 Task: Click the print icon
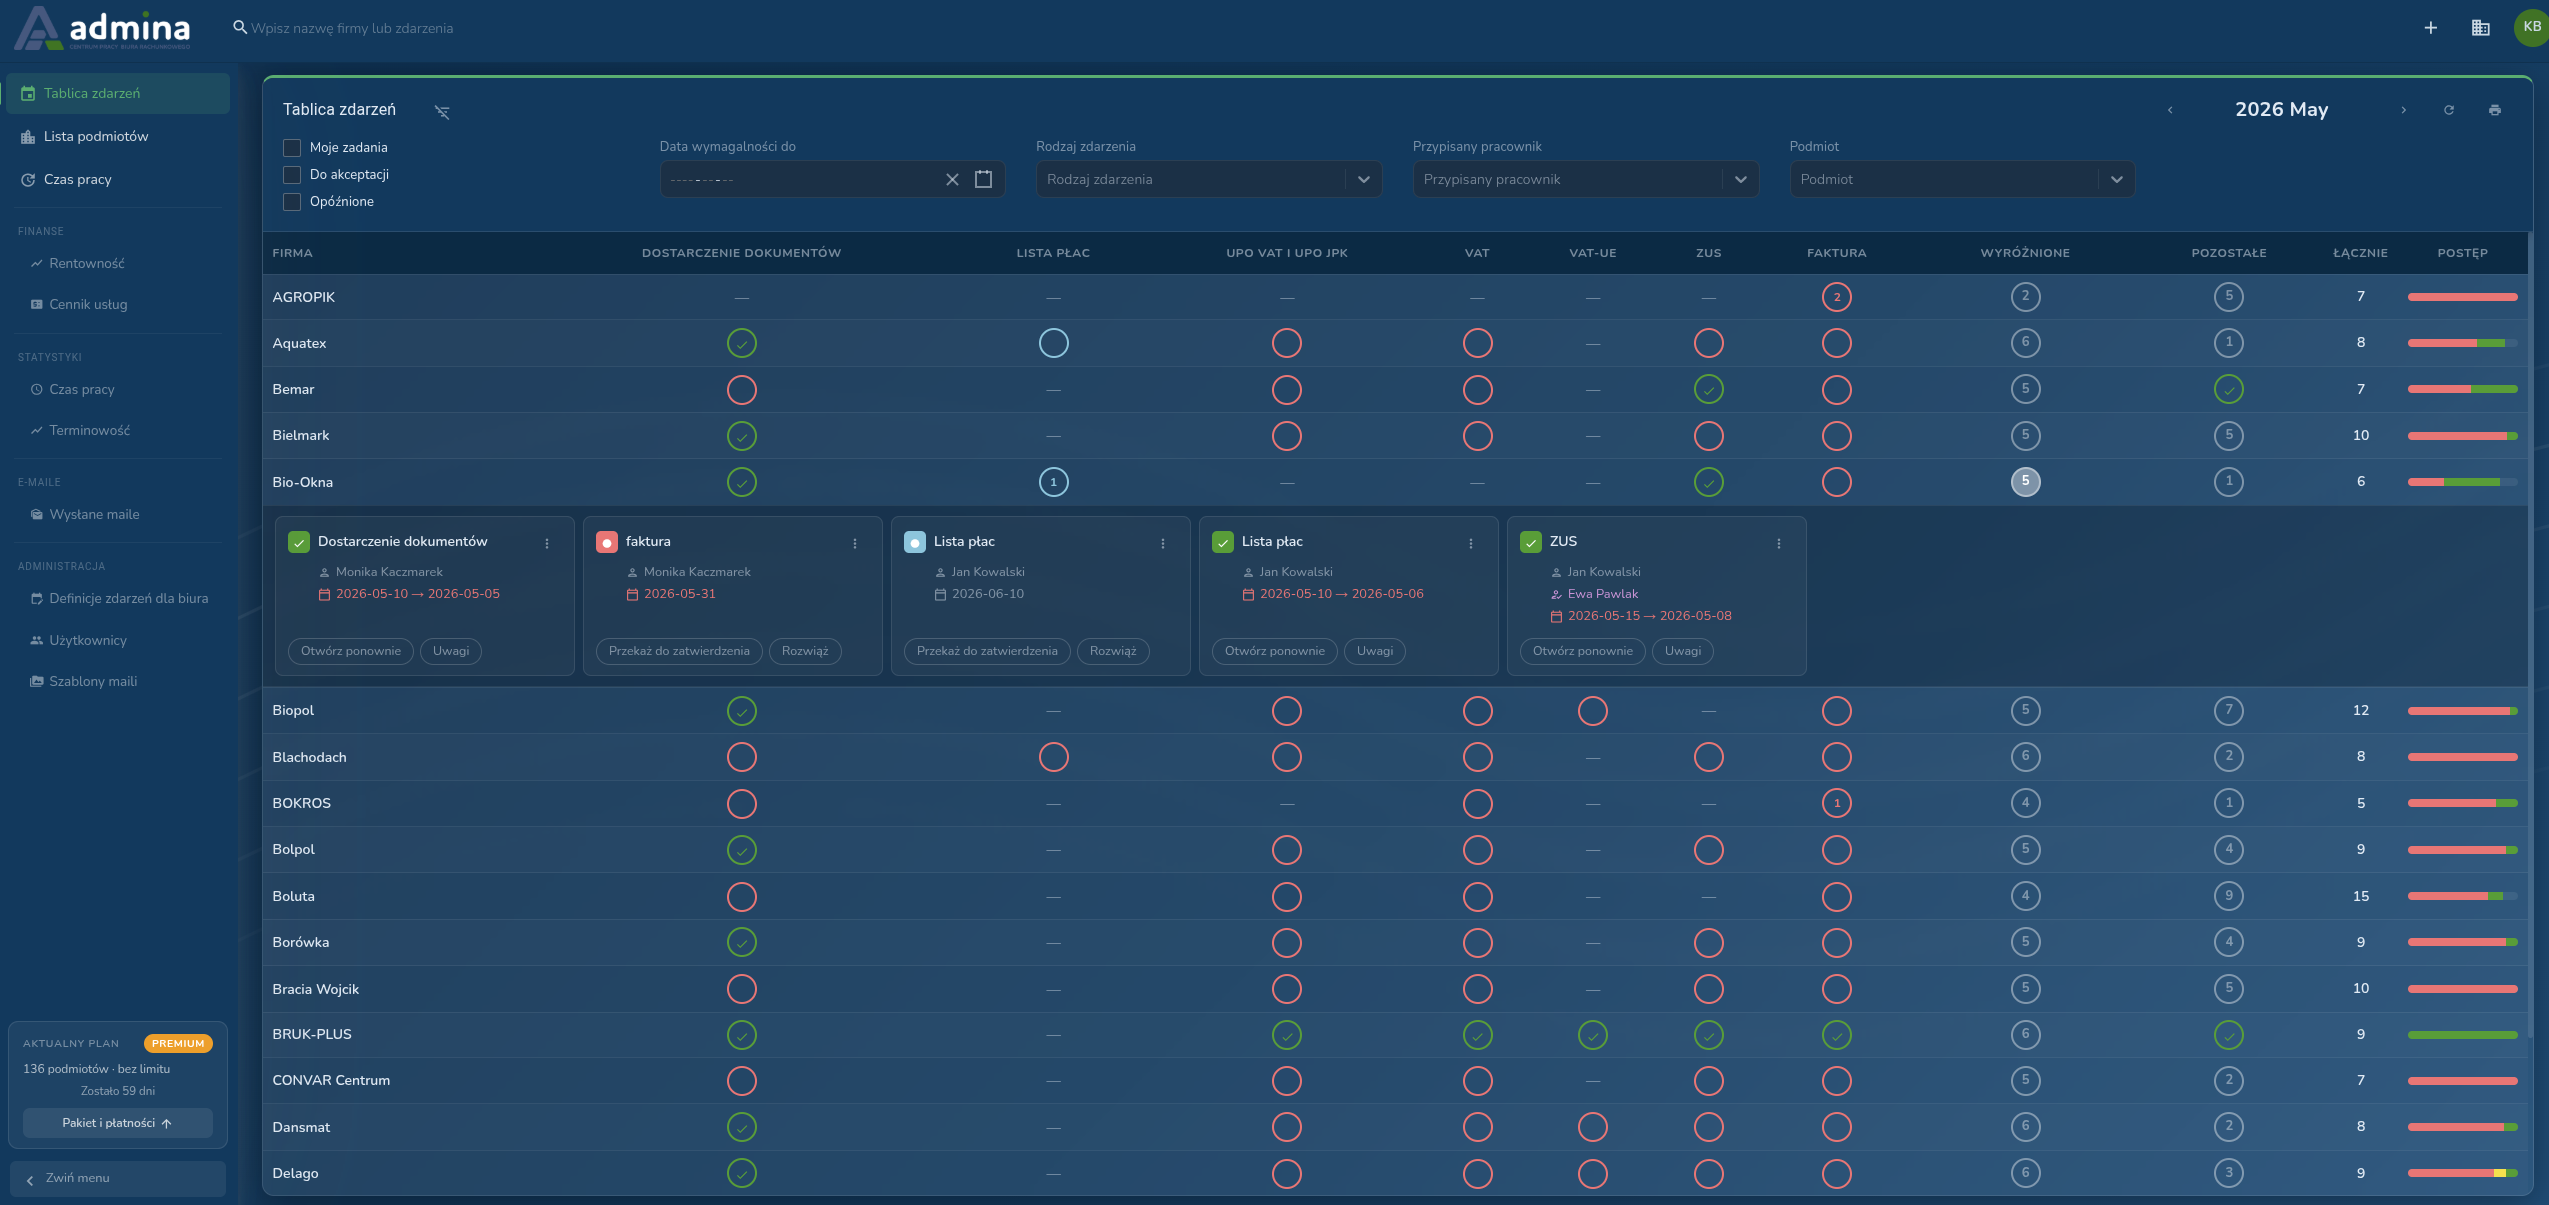tap(2494, 110)
